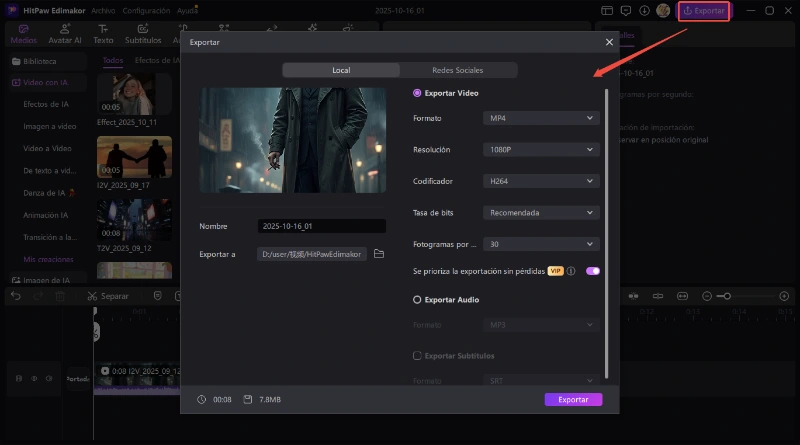Viewport: 800px width, 445px height.
Task: Open the Resolución 1080P dropdown
Action: click(x=541, y=150)
